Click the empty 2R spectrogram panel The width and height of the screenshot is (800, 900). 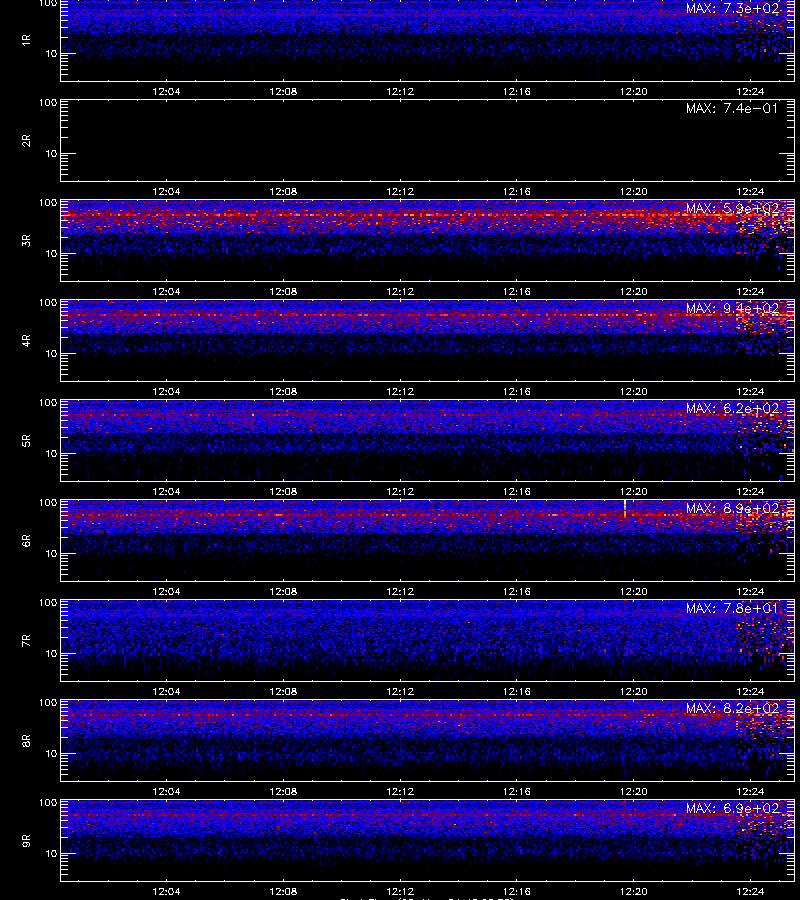[x=428, y=141]
